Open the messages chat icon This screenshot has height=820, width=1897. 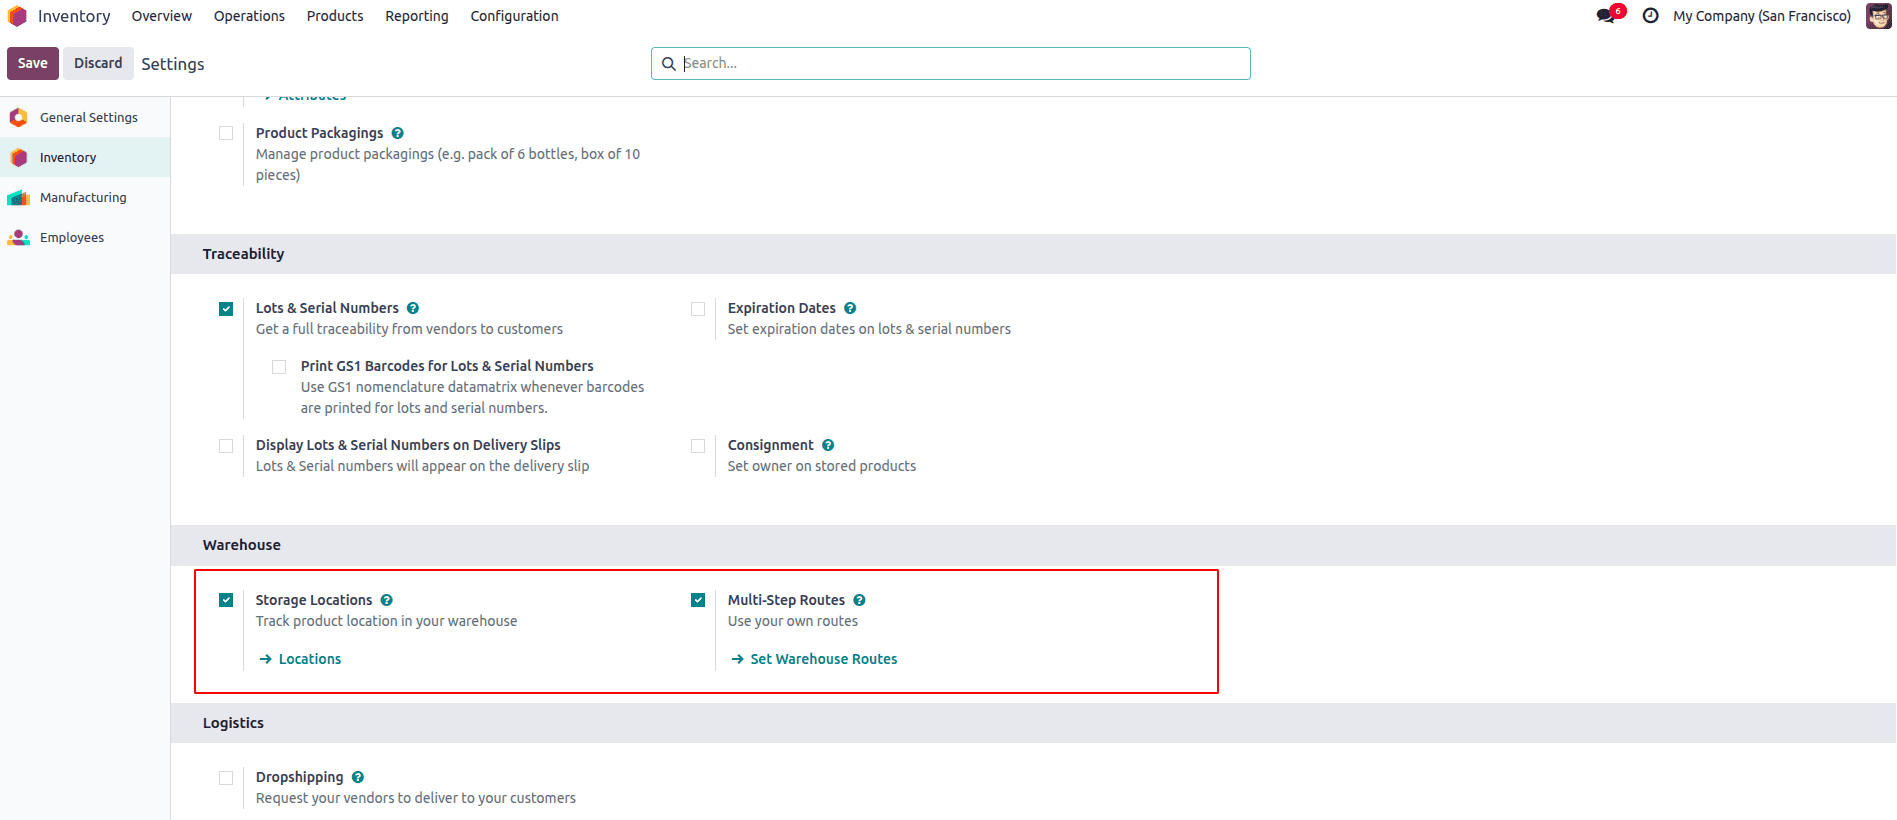tap(1606, 16)
